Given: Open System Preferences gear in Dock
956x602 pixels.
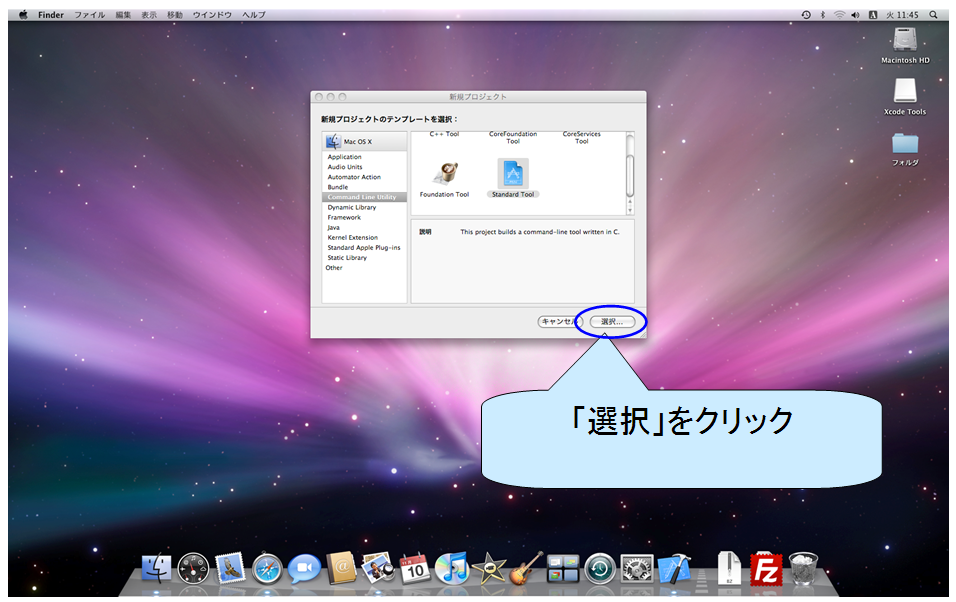Looking at the screenshot, I should (637, 568).
